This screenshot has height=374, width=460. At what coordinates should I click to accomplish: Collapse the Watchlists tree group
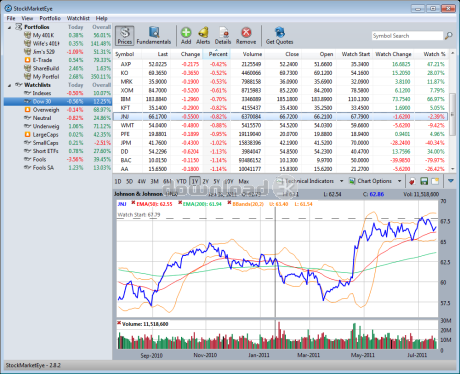(x=9, y=85)
